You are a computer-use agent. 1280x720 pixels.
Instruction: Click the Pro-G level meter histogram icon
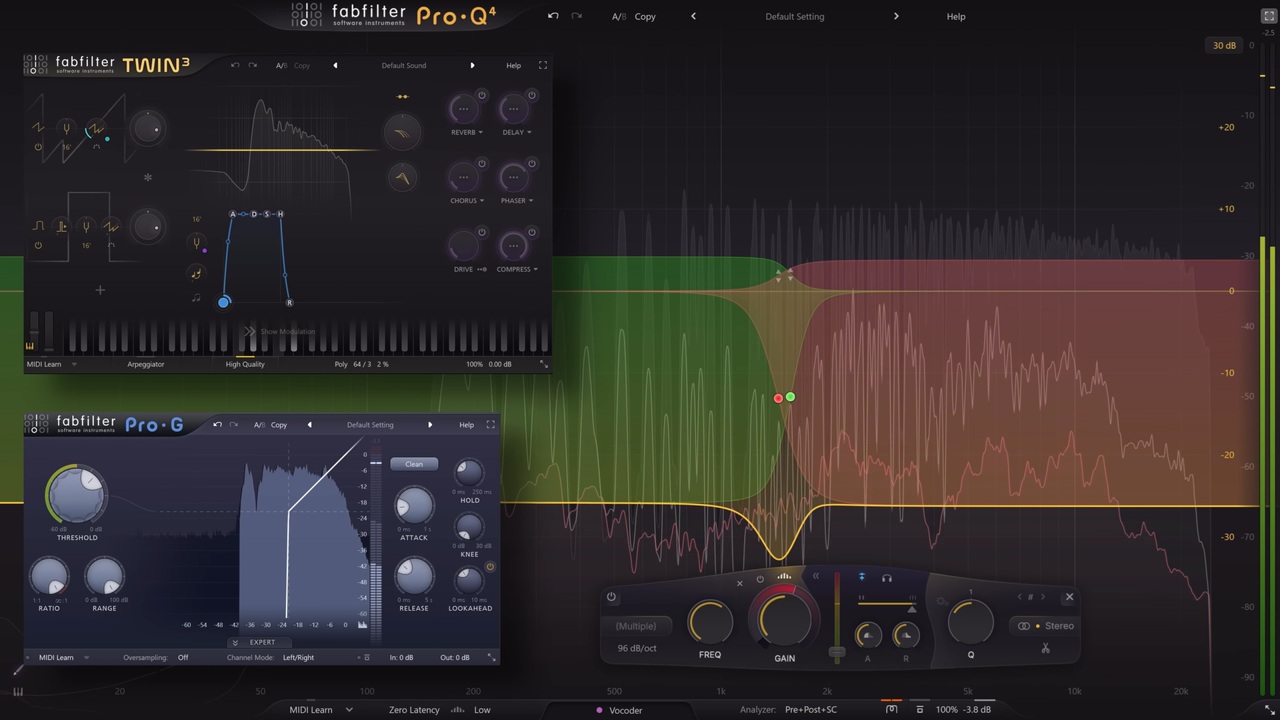tap(362, 625)
